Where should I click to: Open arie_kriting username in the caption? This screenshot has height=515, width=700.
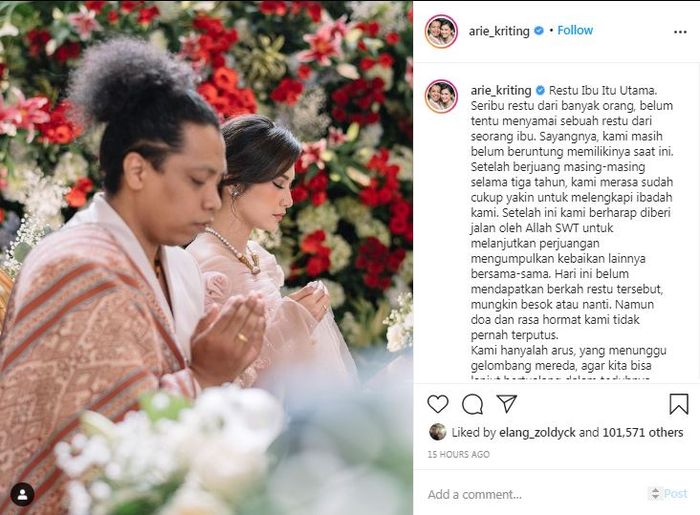[x=501, y=91]
